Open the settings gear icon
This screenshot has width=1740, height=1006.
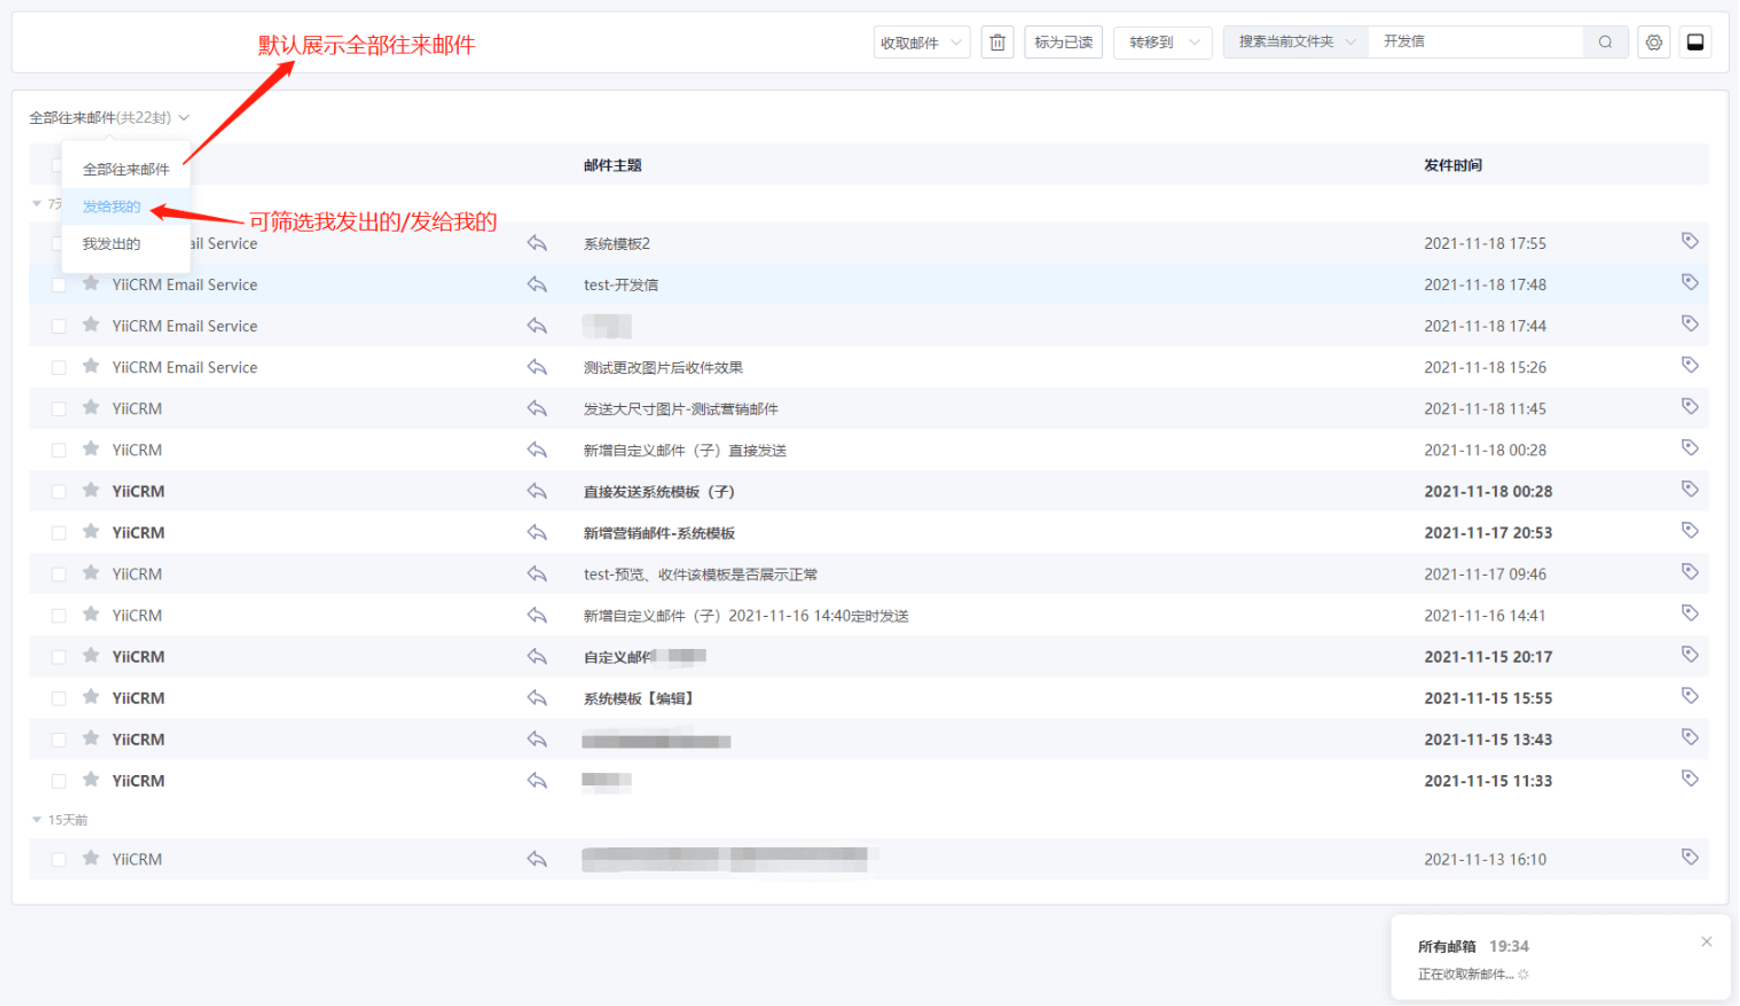[x=1654, y=42]
